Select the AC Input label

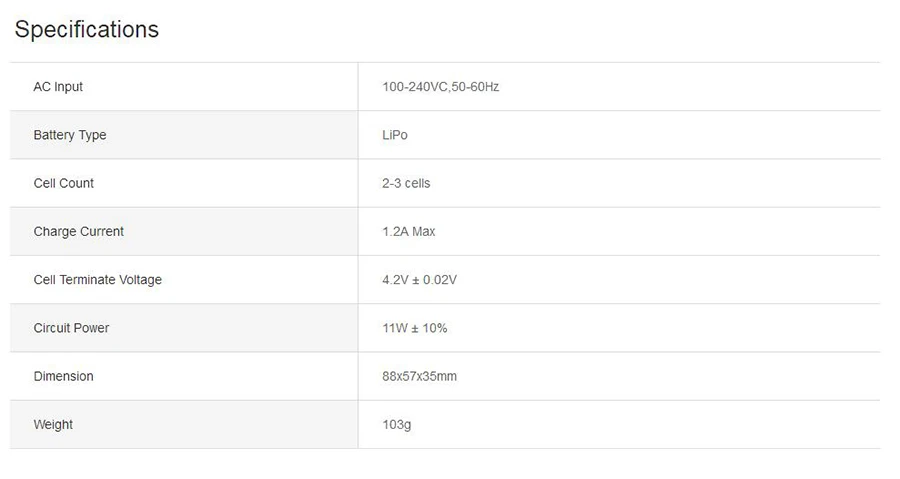[x=58, y=87]
